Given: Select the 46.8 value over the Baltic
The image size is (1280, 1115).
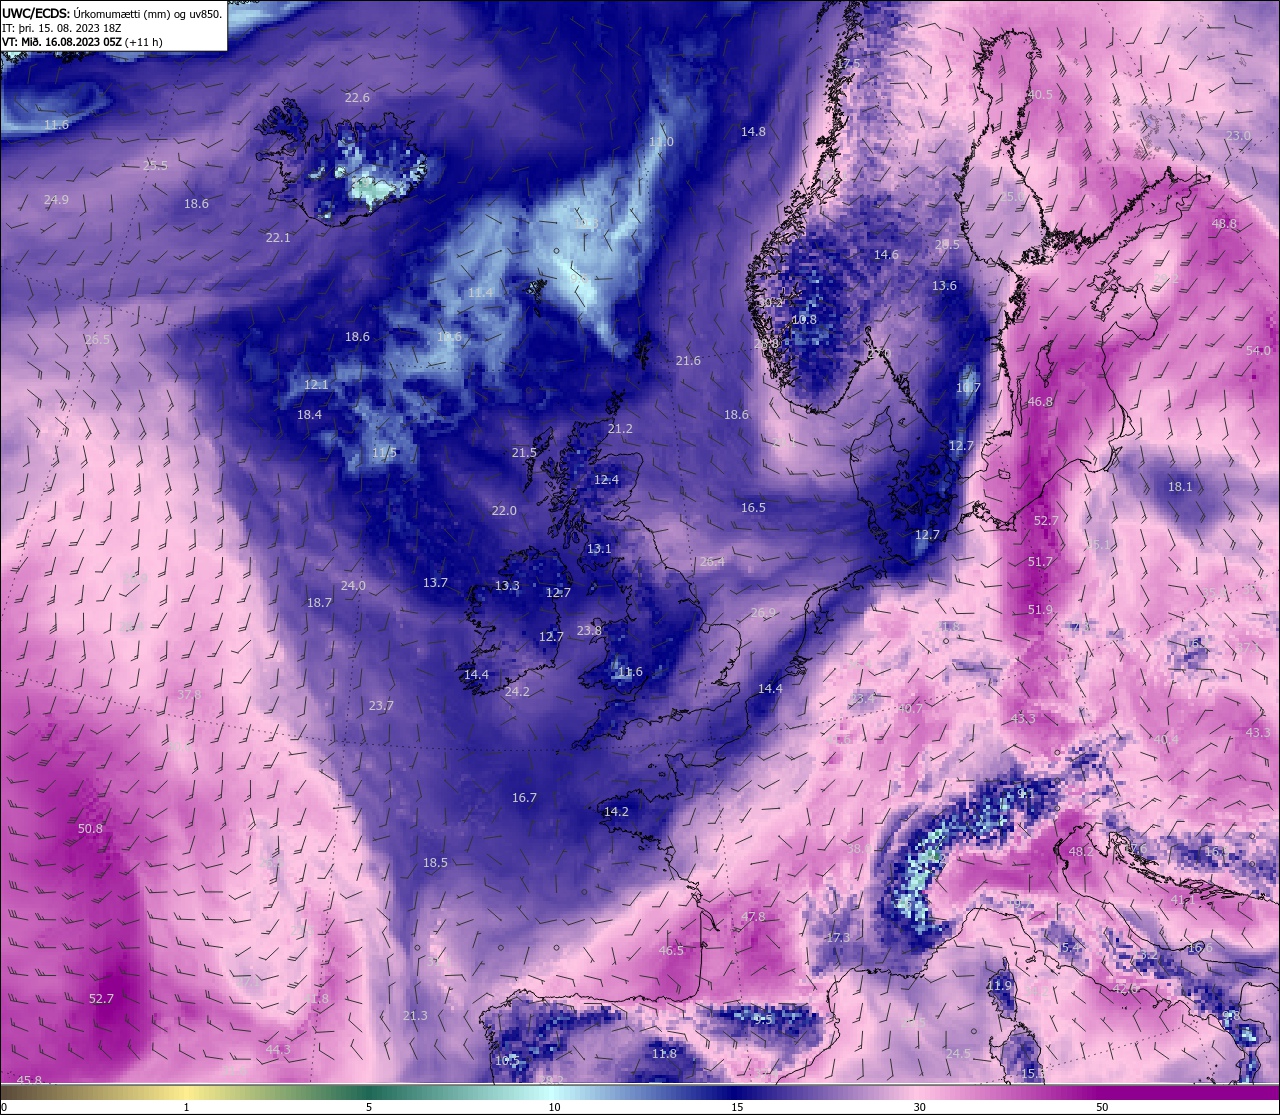Looking at the screenshot, I should [1040, 402].
